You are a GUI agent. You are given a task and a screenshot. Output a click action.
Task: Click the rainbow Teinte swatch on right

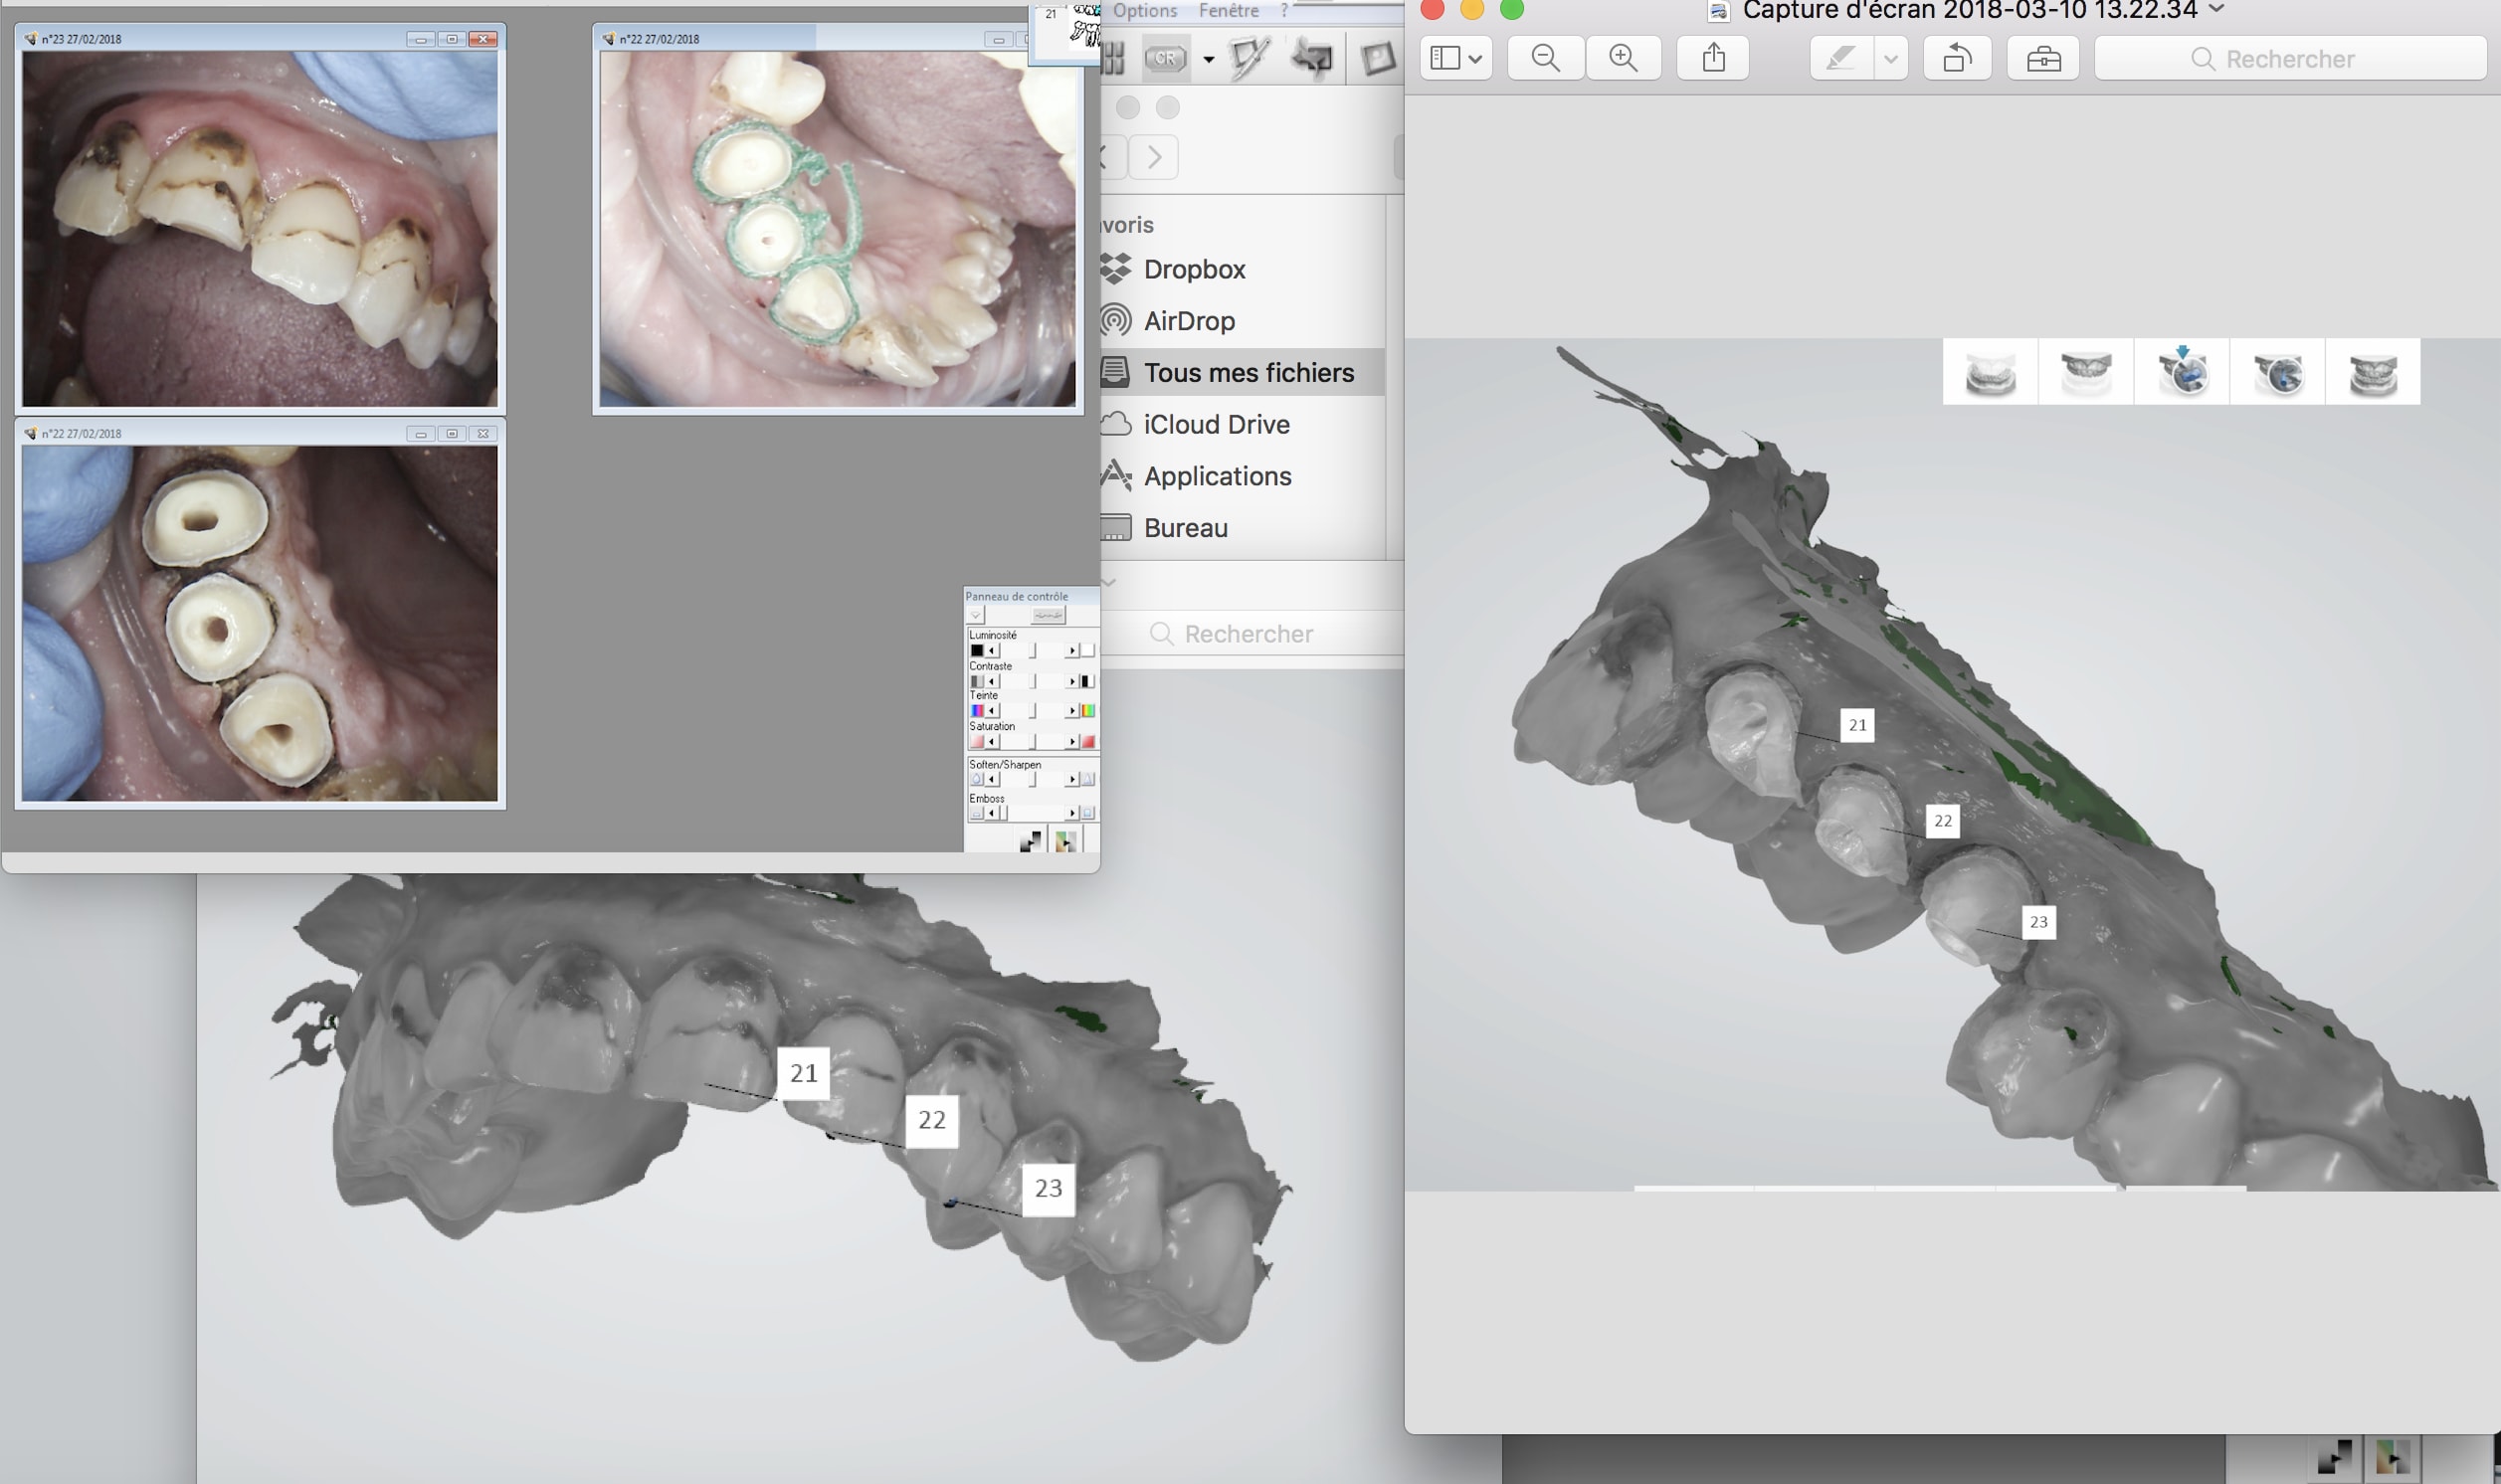1089,711
